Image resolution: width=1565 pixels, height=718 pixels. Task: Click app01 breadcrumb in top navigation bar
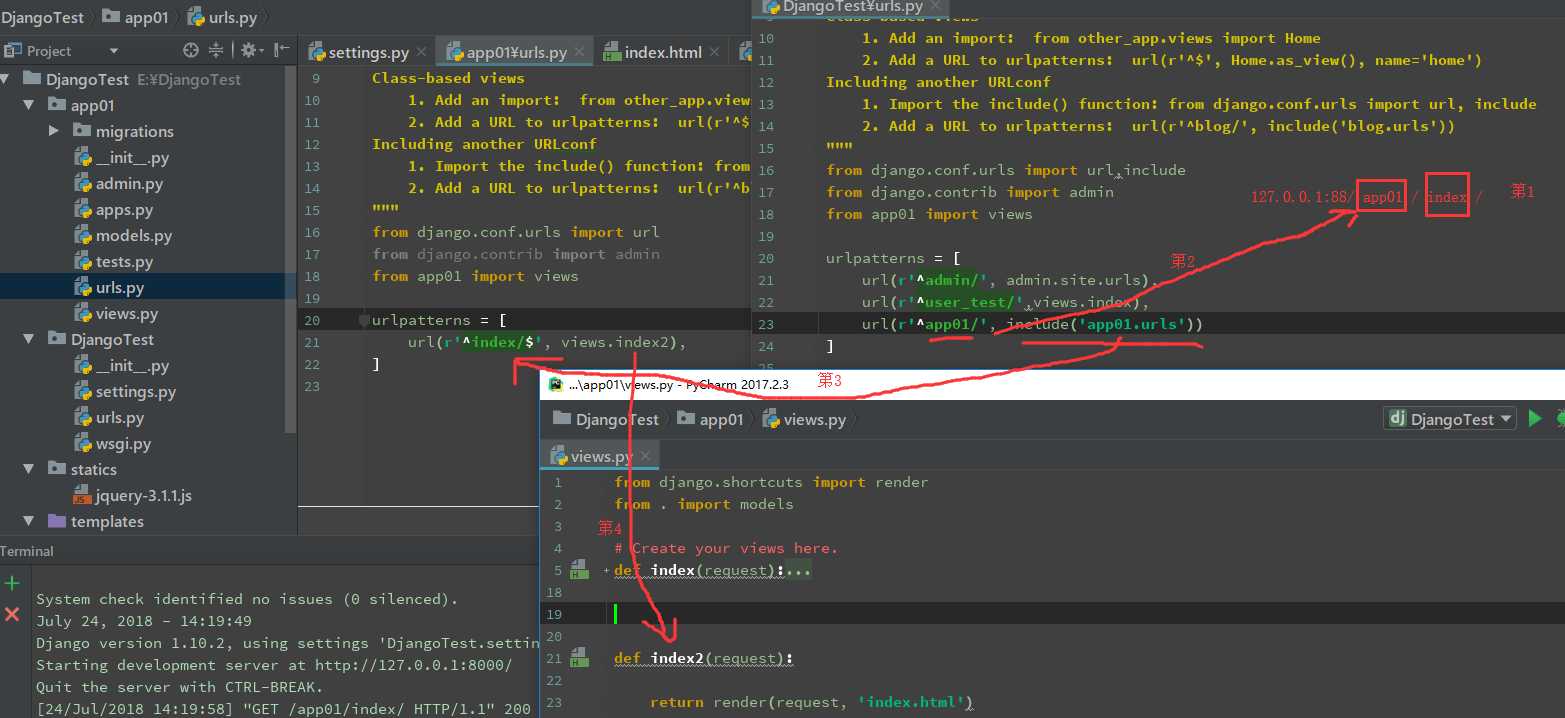[136, 17]
